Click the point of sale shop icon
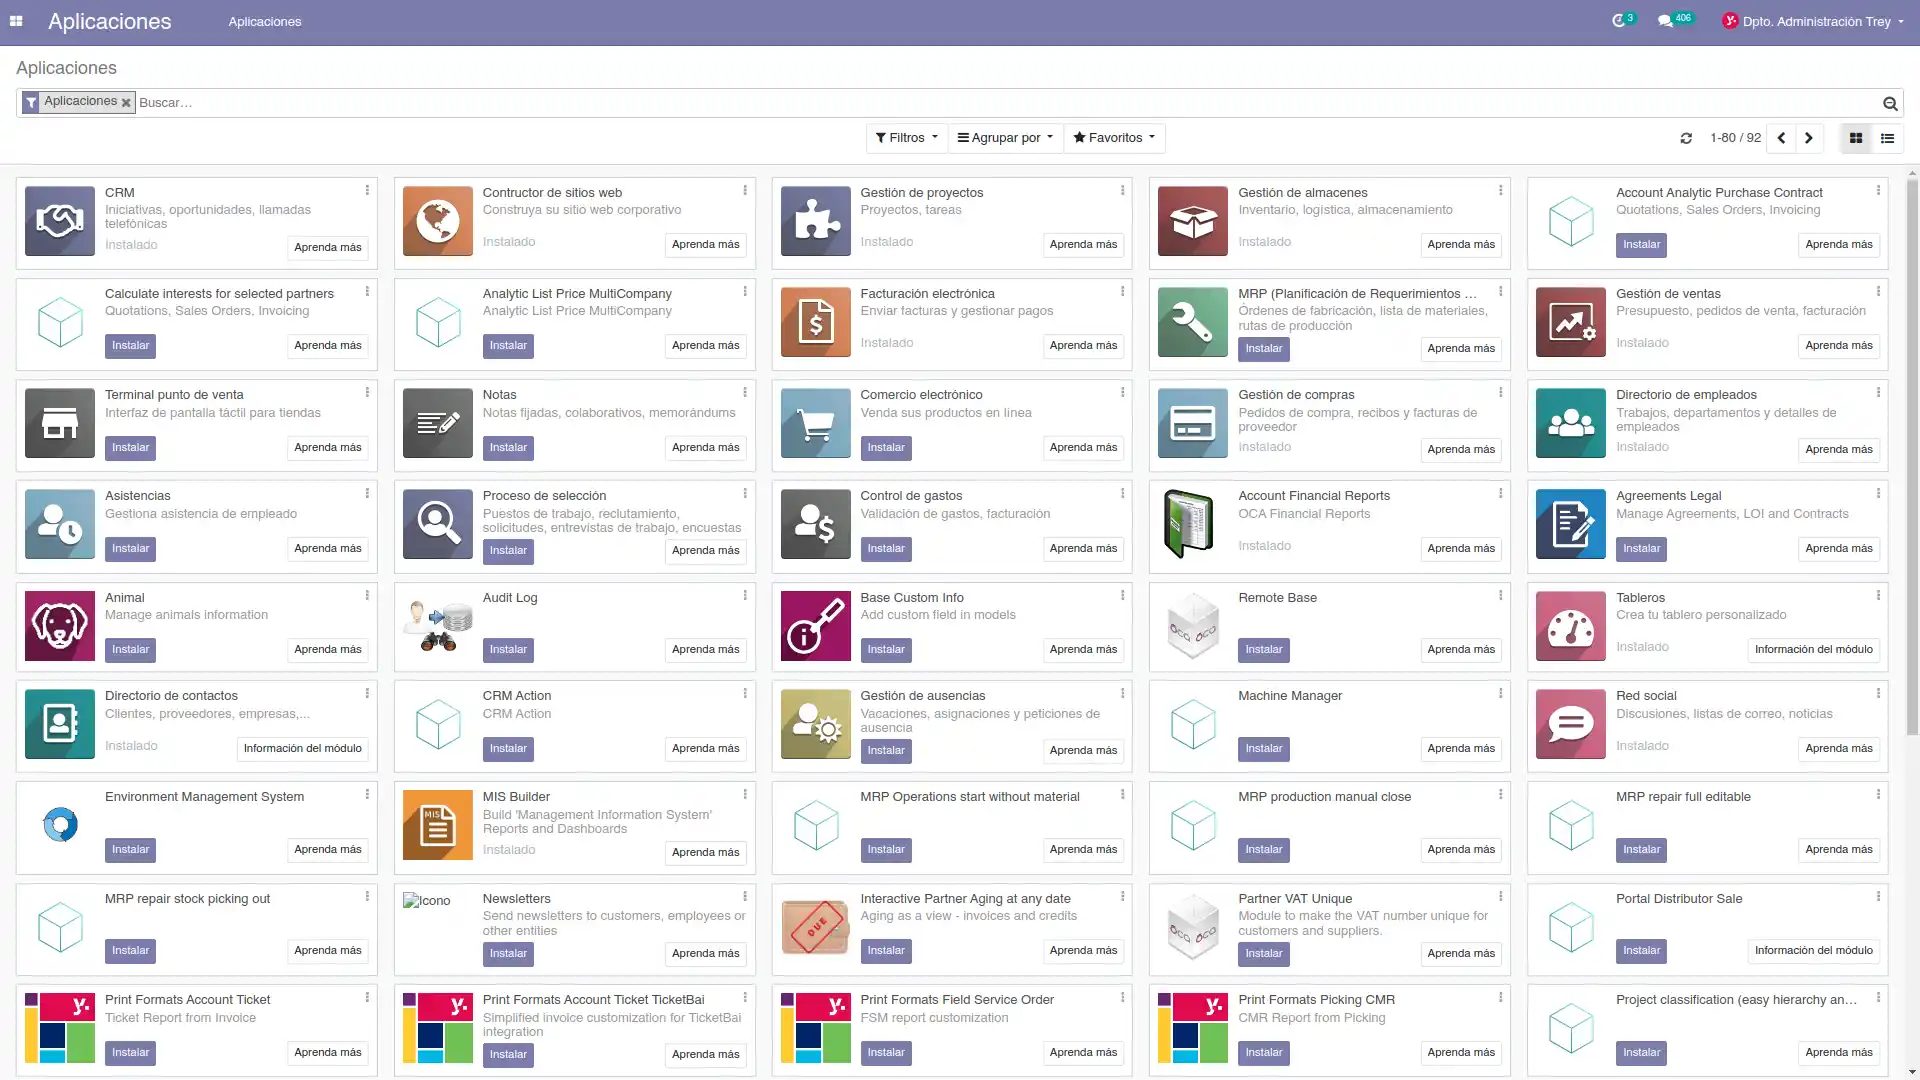 coord(60,423)
